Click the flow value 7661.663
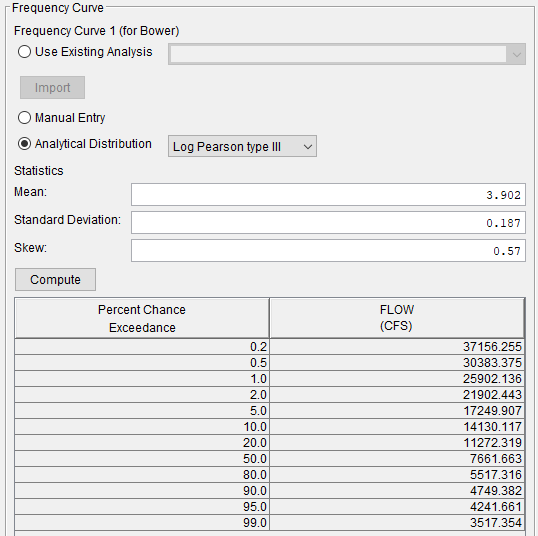538x536 pixels. point(397,459)
